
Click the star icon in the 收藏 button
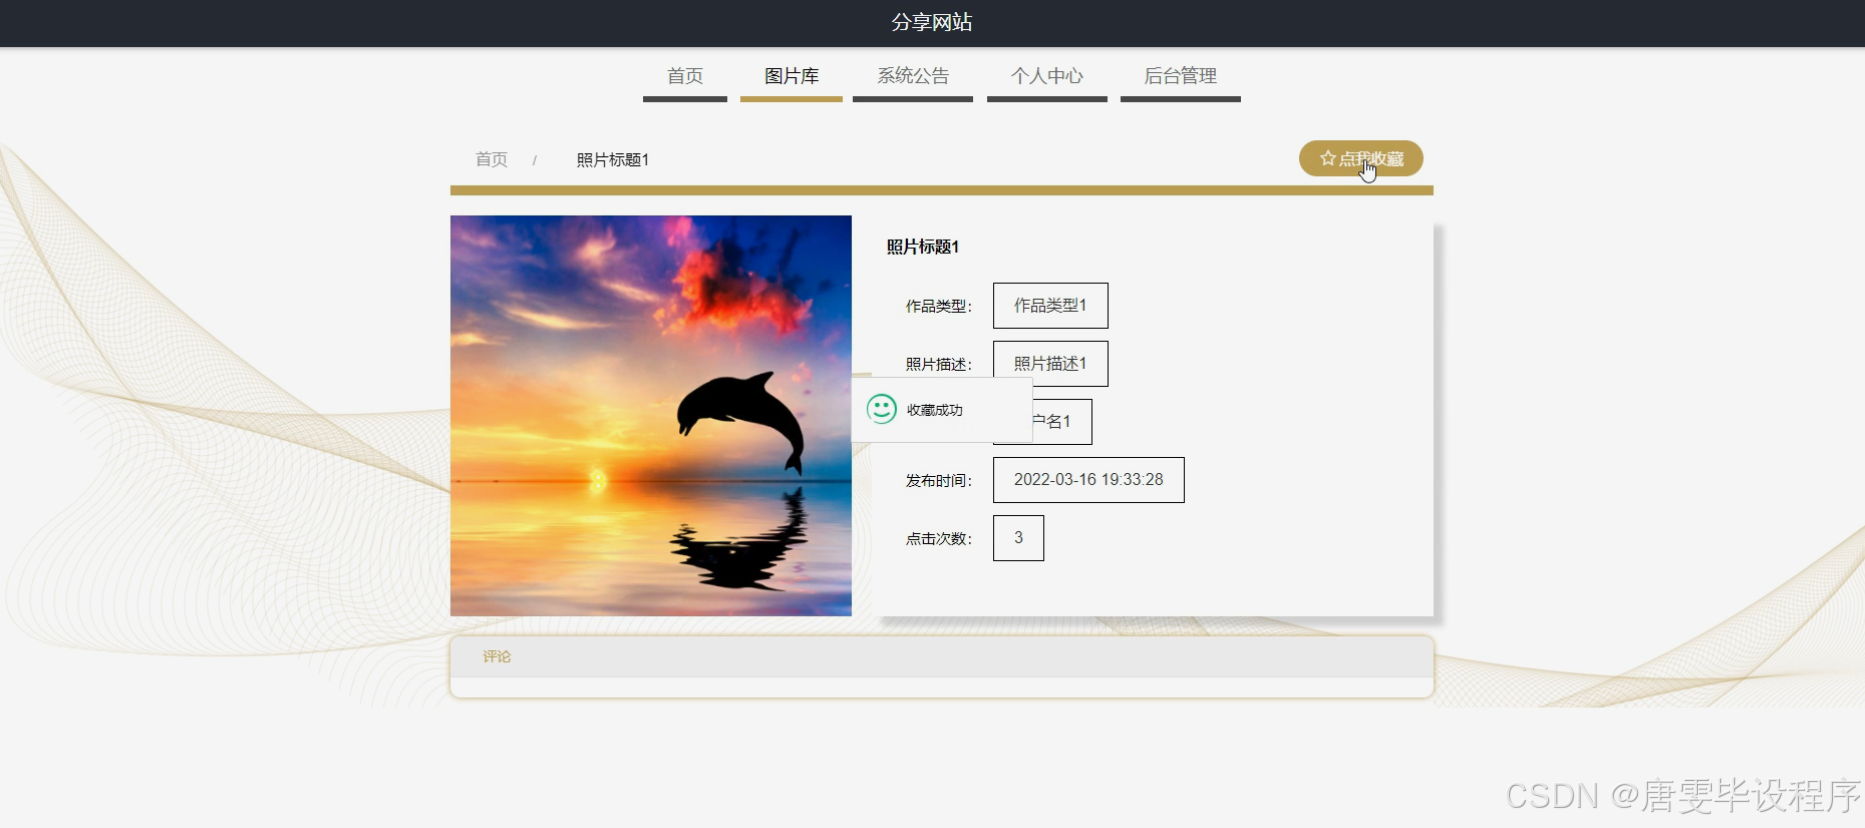(x=1328, y=158)
